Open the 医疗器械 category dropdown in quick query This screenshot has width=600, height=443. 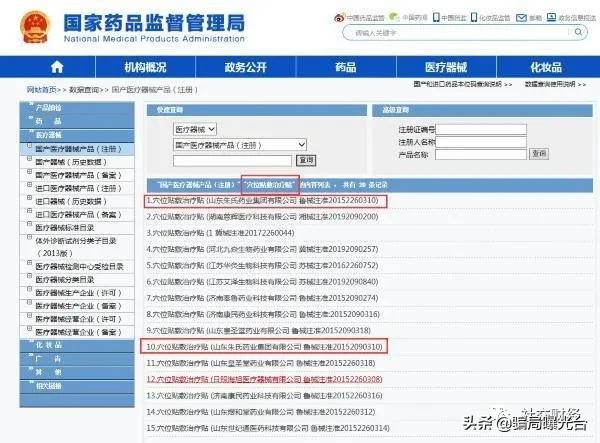[195, 129]
